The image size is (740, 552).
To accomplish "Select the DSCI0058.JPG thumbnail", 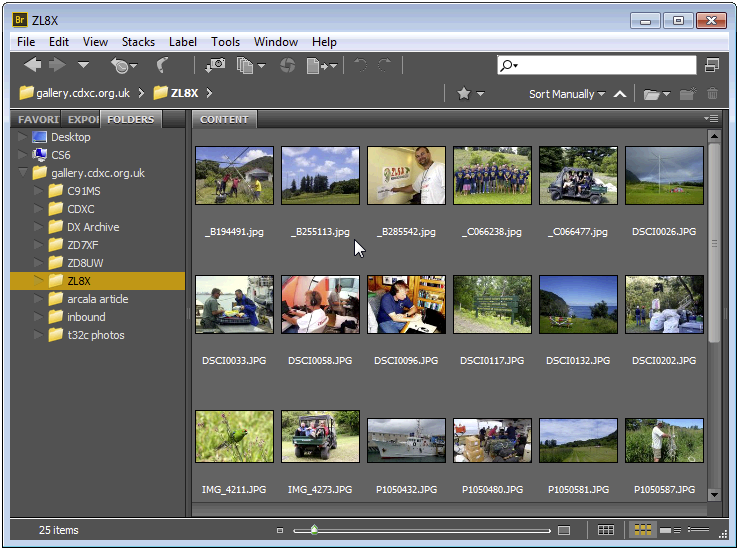I will (320, 304).
